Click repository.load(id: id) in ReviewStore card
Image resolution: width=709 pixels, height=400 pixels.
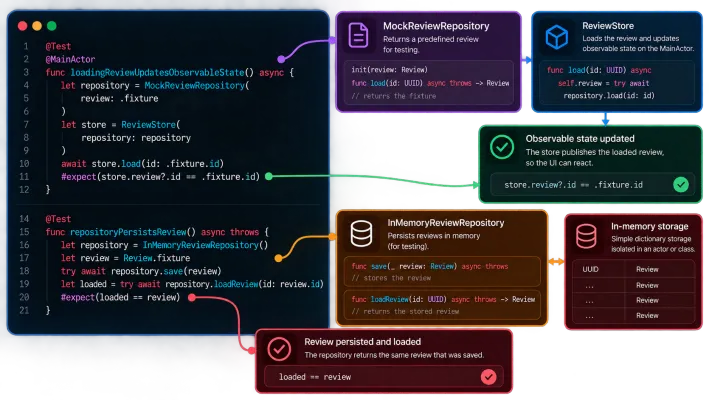pyautogui.click(x=609, y=95)
